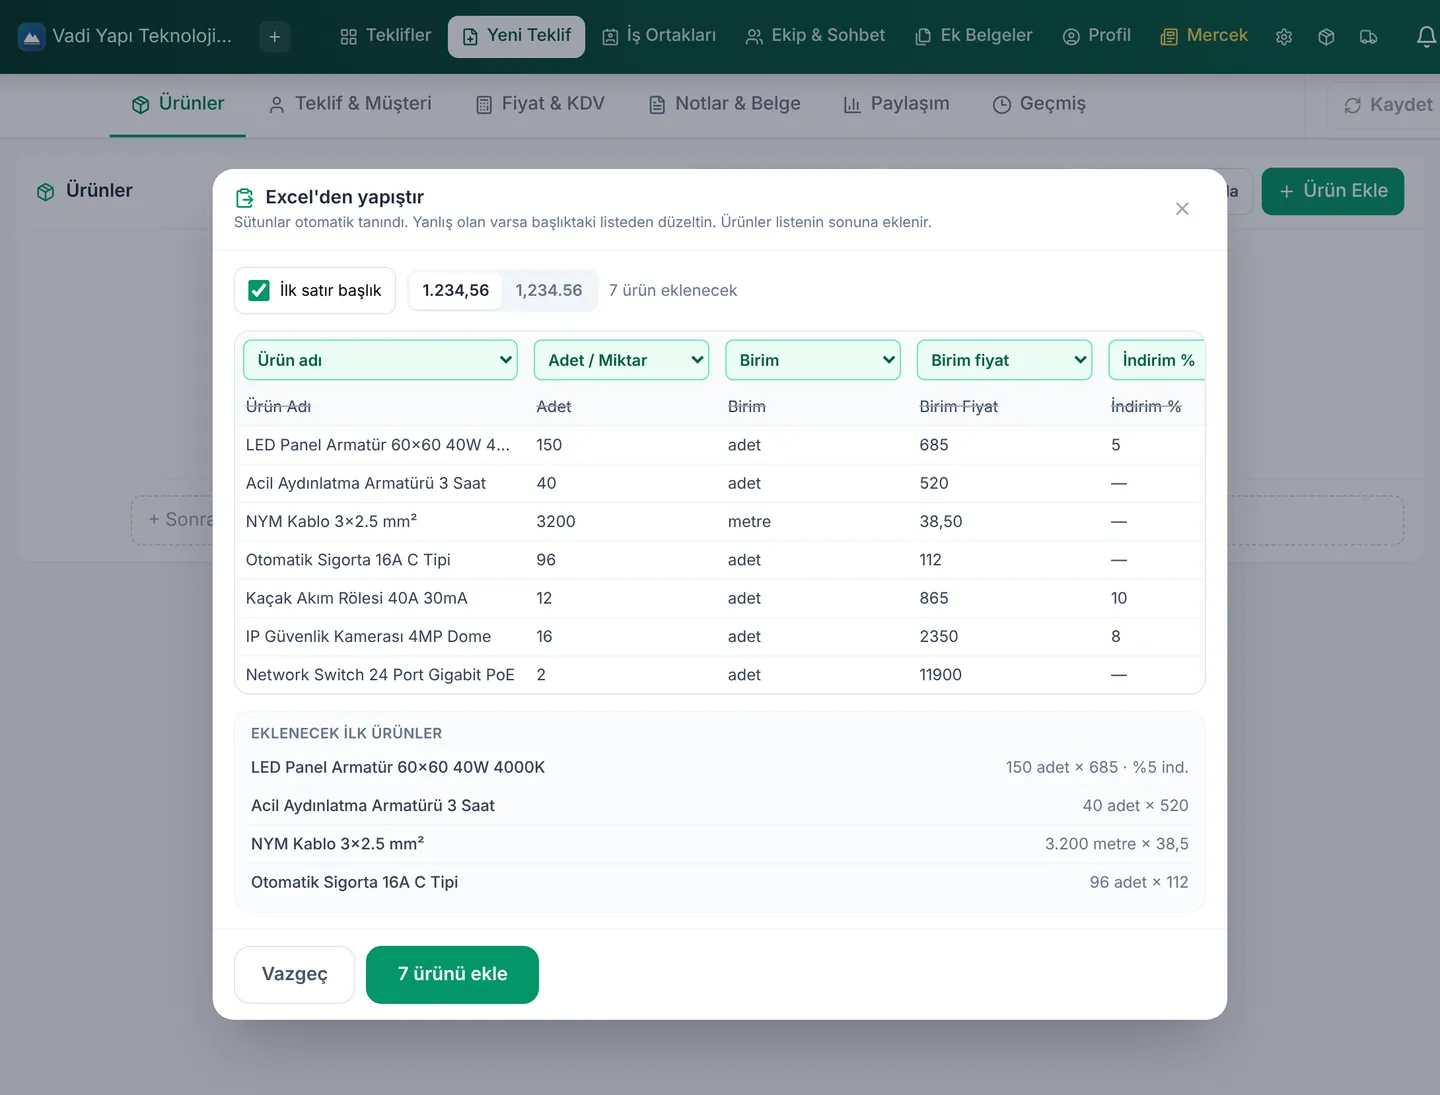Open the İş Ortakları tab
Viewport: 1440px width, 1095px height.
(x=659, y=36)
